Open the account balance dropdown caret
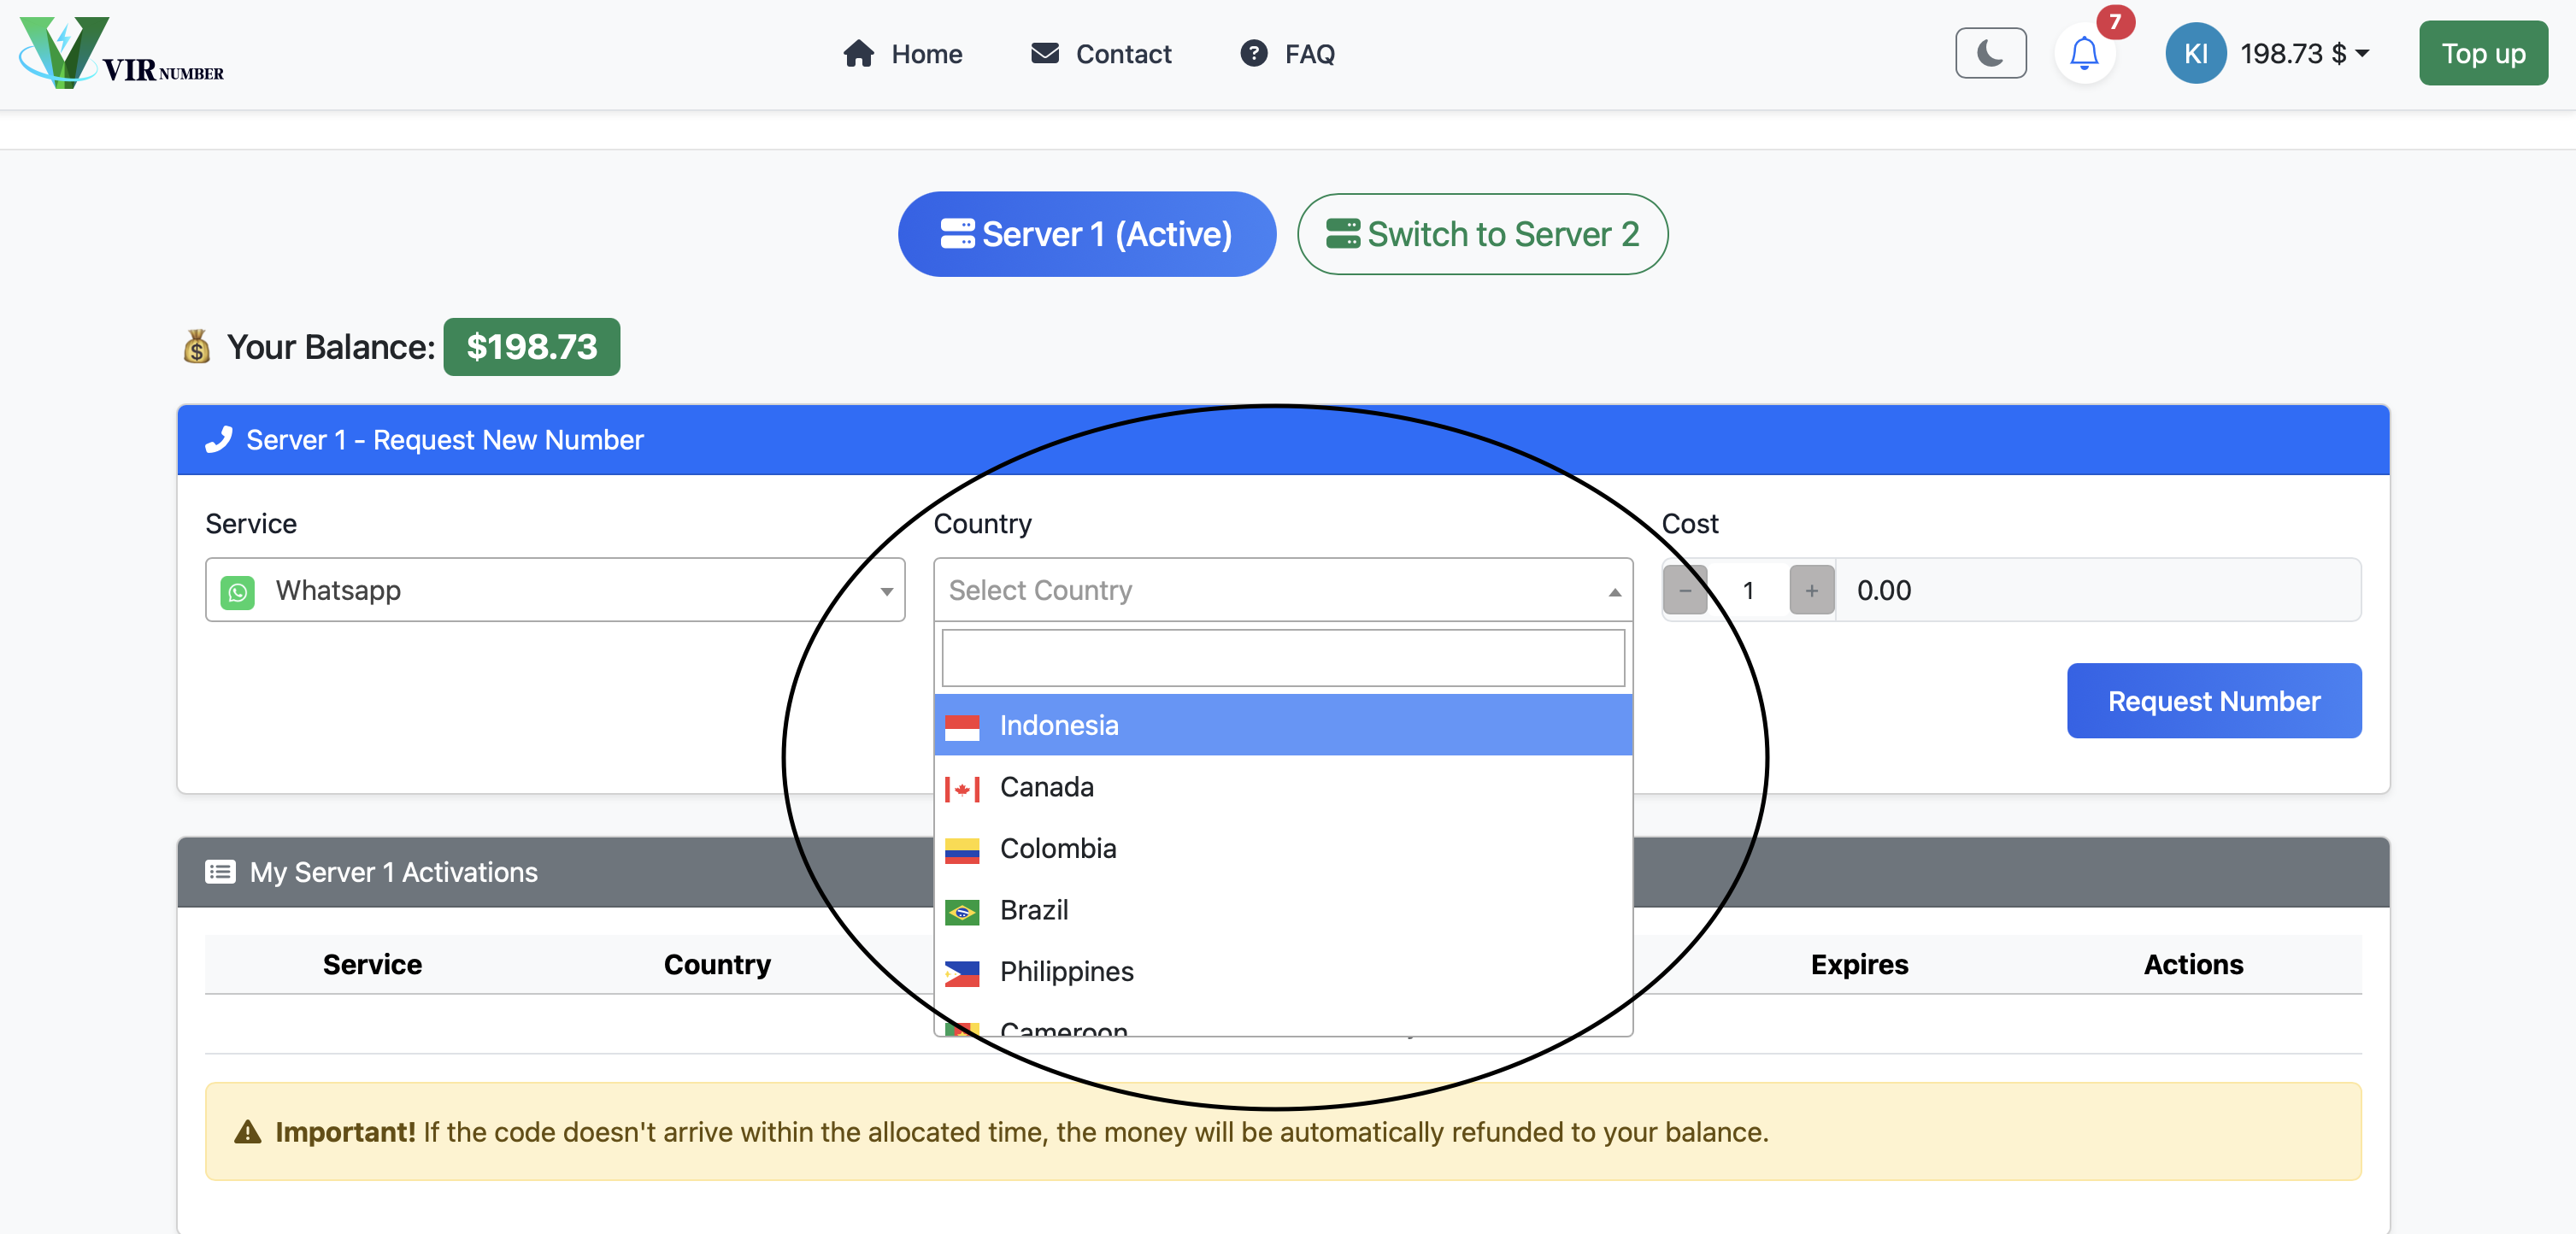This screenshot has height=1234, width=2576. (x=2362, y=54)
